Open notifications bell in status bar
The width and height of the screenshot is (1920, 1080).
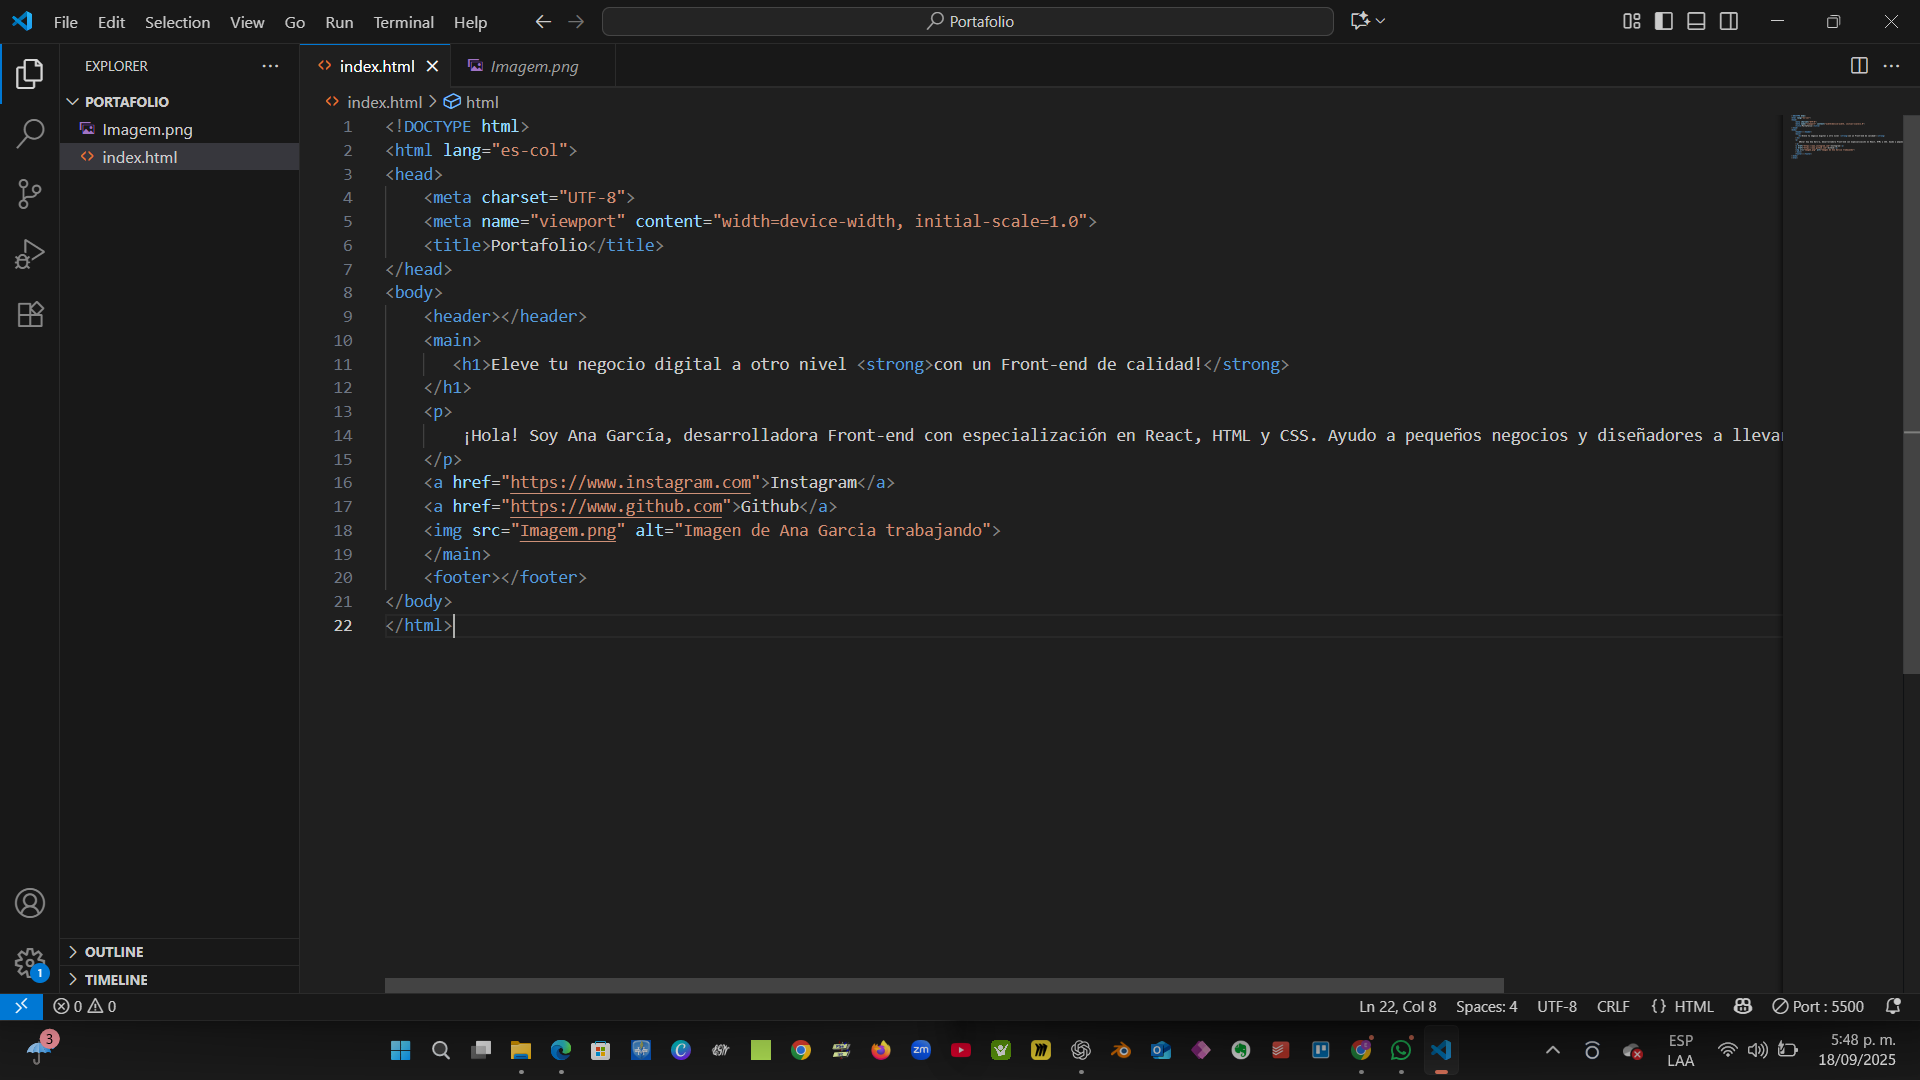click(x=1892, y=1006)
